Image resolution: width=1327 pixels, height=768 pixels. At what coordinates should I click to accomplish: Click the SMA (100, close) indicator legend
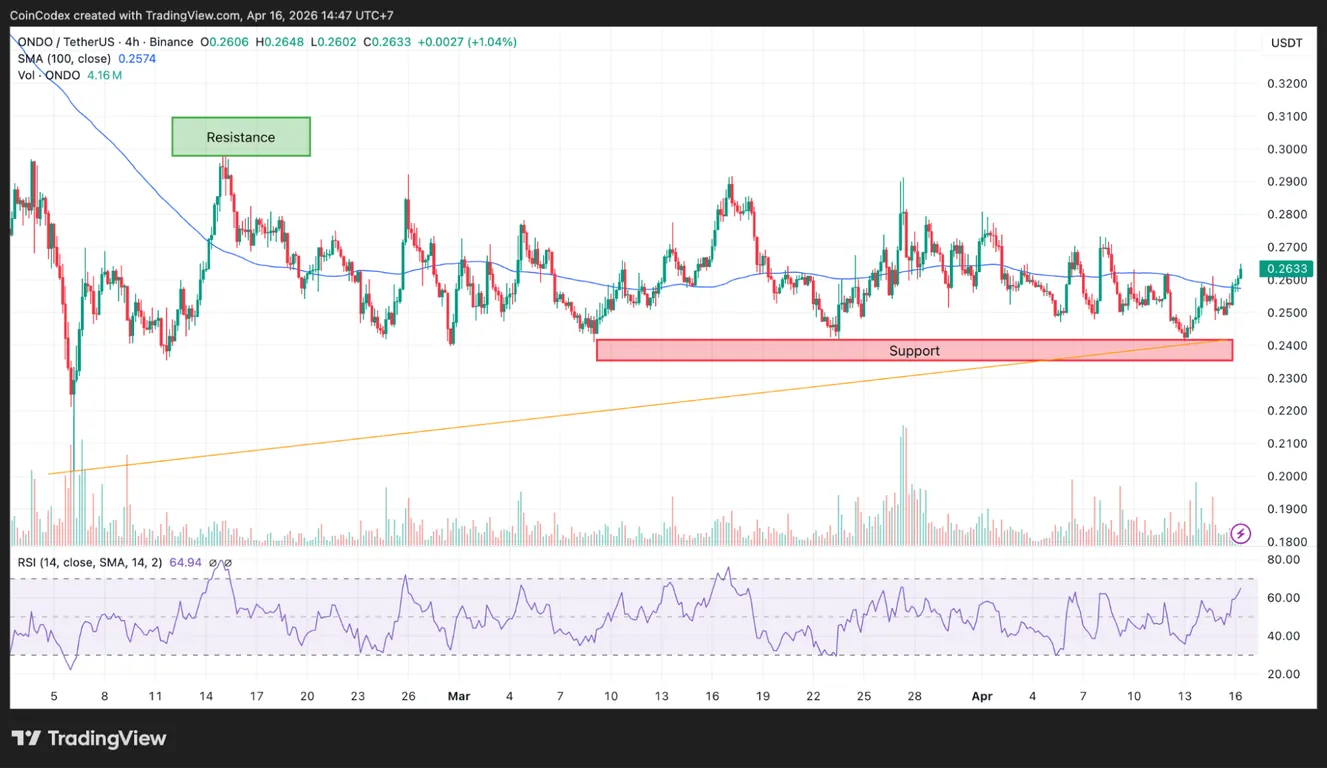pos(65,59)
